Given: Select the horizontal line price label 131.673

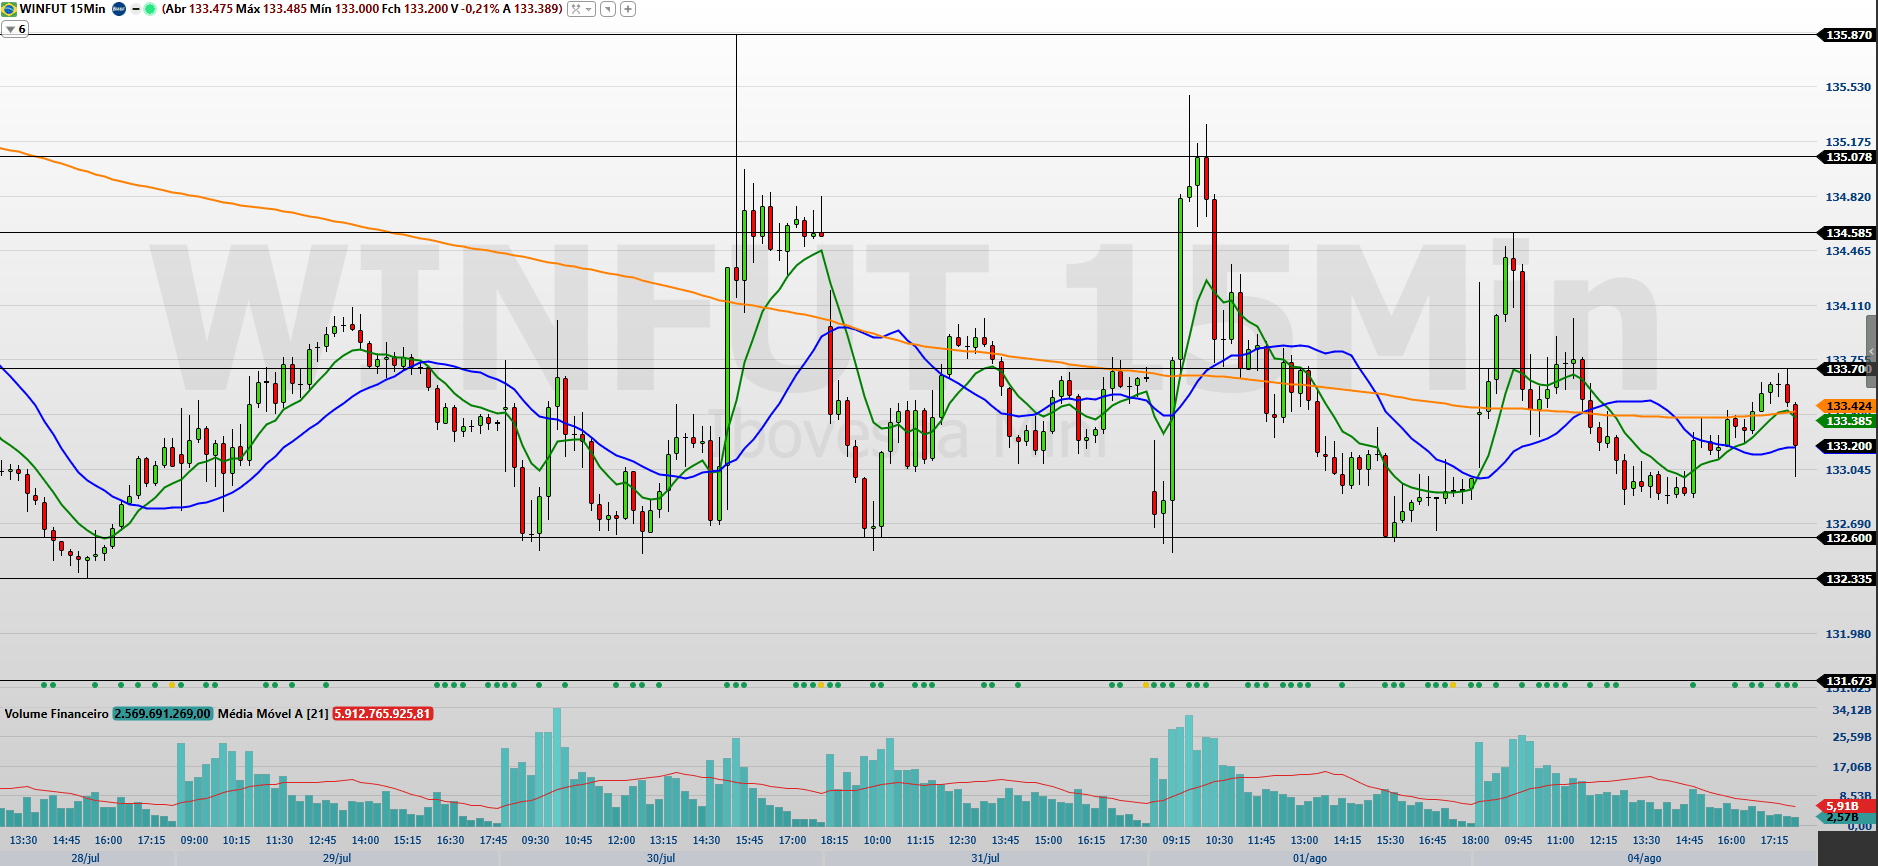Looking at the screenshot, I should click(1846, 681).
